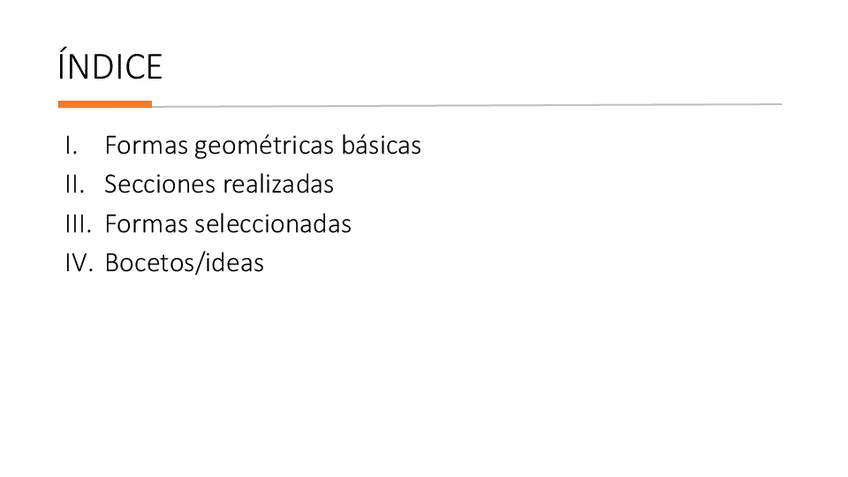Select the orange accent bar under the title
This screenshot has width=848, height=477.
pos(105,104)
